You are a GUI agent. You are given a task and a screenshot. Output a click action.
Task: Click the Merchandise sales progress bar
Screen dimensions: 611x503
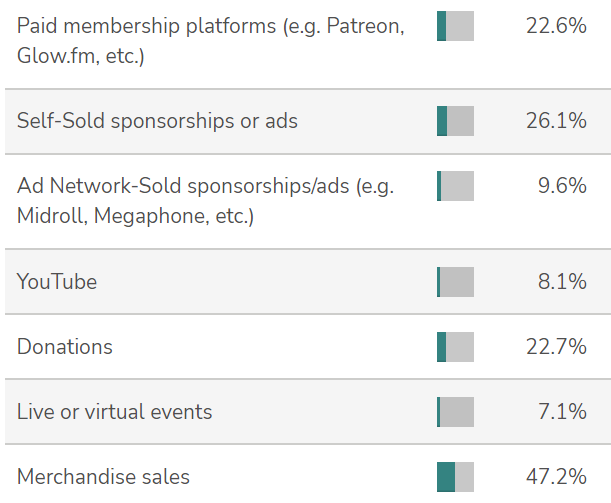tap(455, 477)
